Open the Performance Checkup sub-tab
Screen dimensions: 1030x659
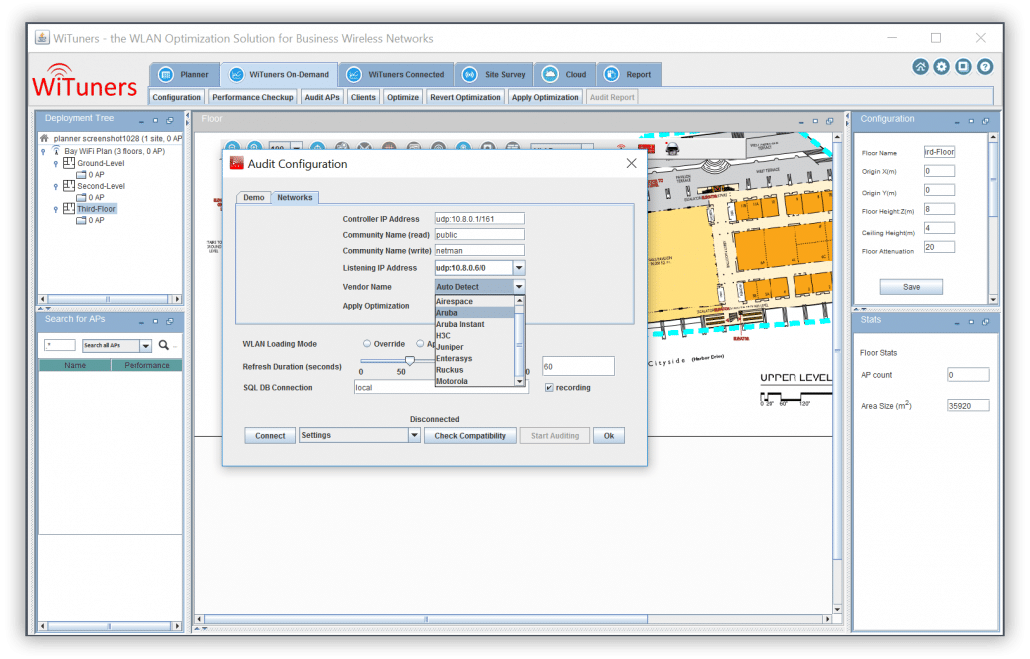[x=252, y=97]
